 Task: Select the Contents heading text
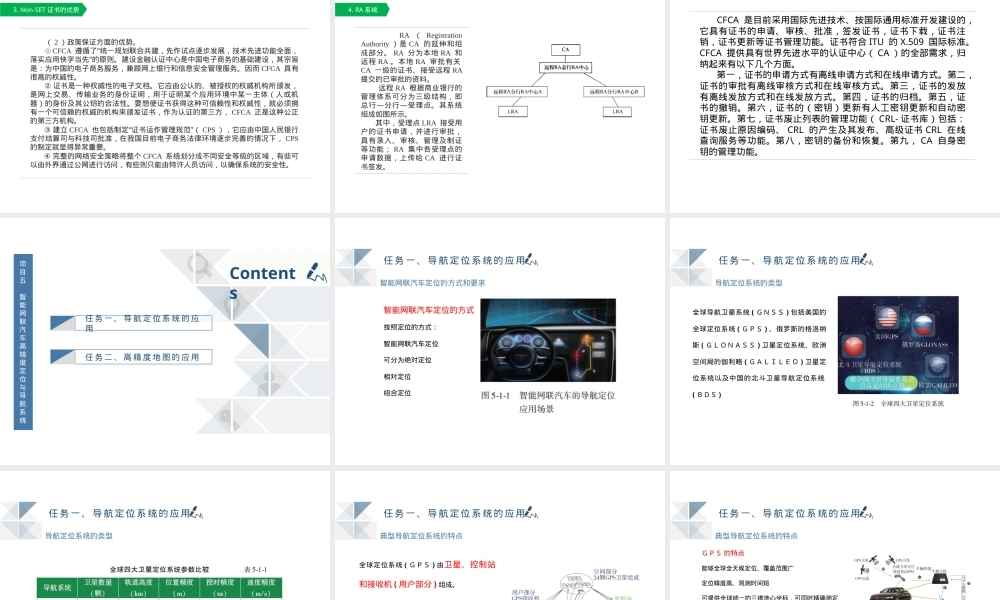tap(262, 282)
